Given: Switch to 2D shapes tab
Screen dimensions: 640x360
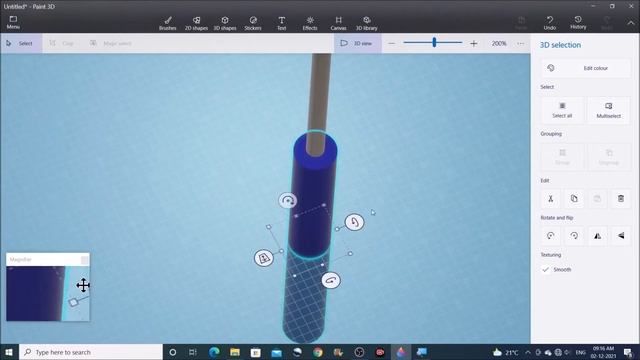Looking at the screenshot, I should [x=196, y=23].
